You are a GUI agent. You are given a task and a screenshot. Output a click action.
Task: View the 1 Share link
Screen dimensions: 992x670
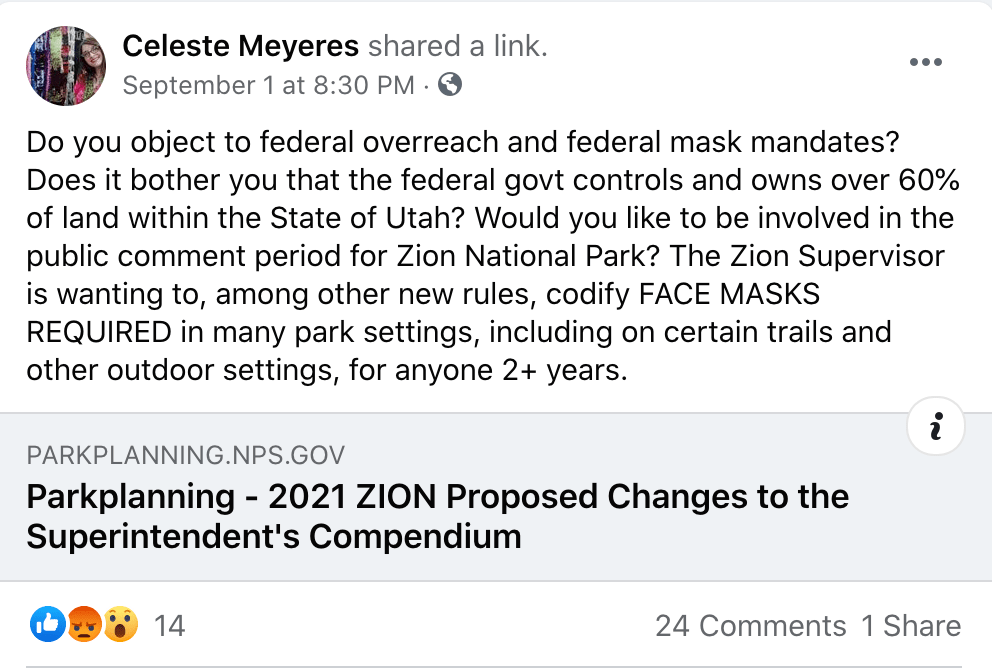(911, 627)
